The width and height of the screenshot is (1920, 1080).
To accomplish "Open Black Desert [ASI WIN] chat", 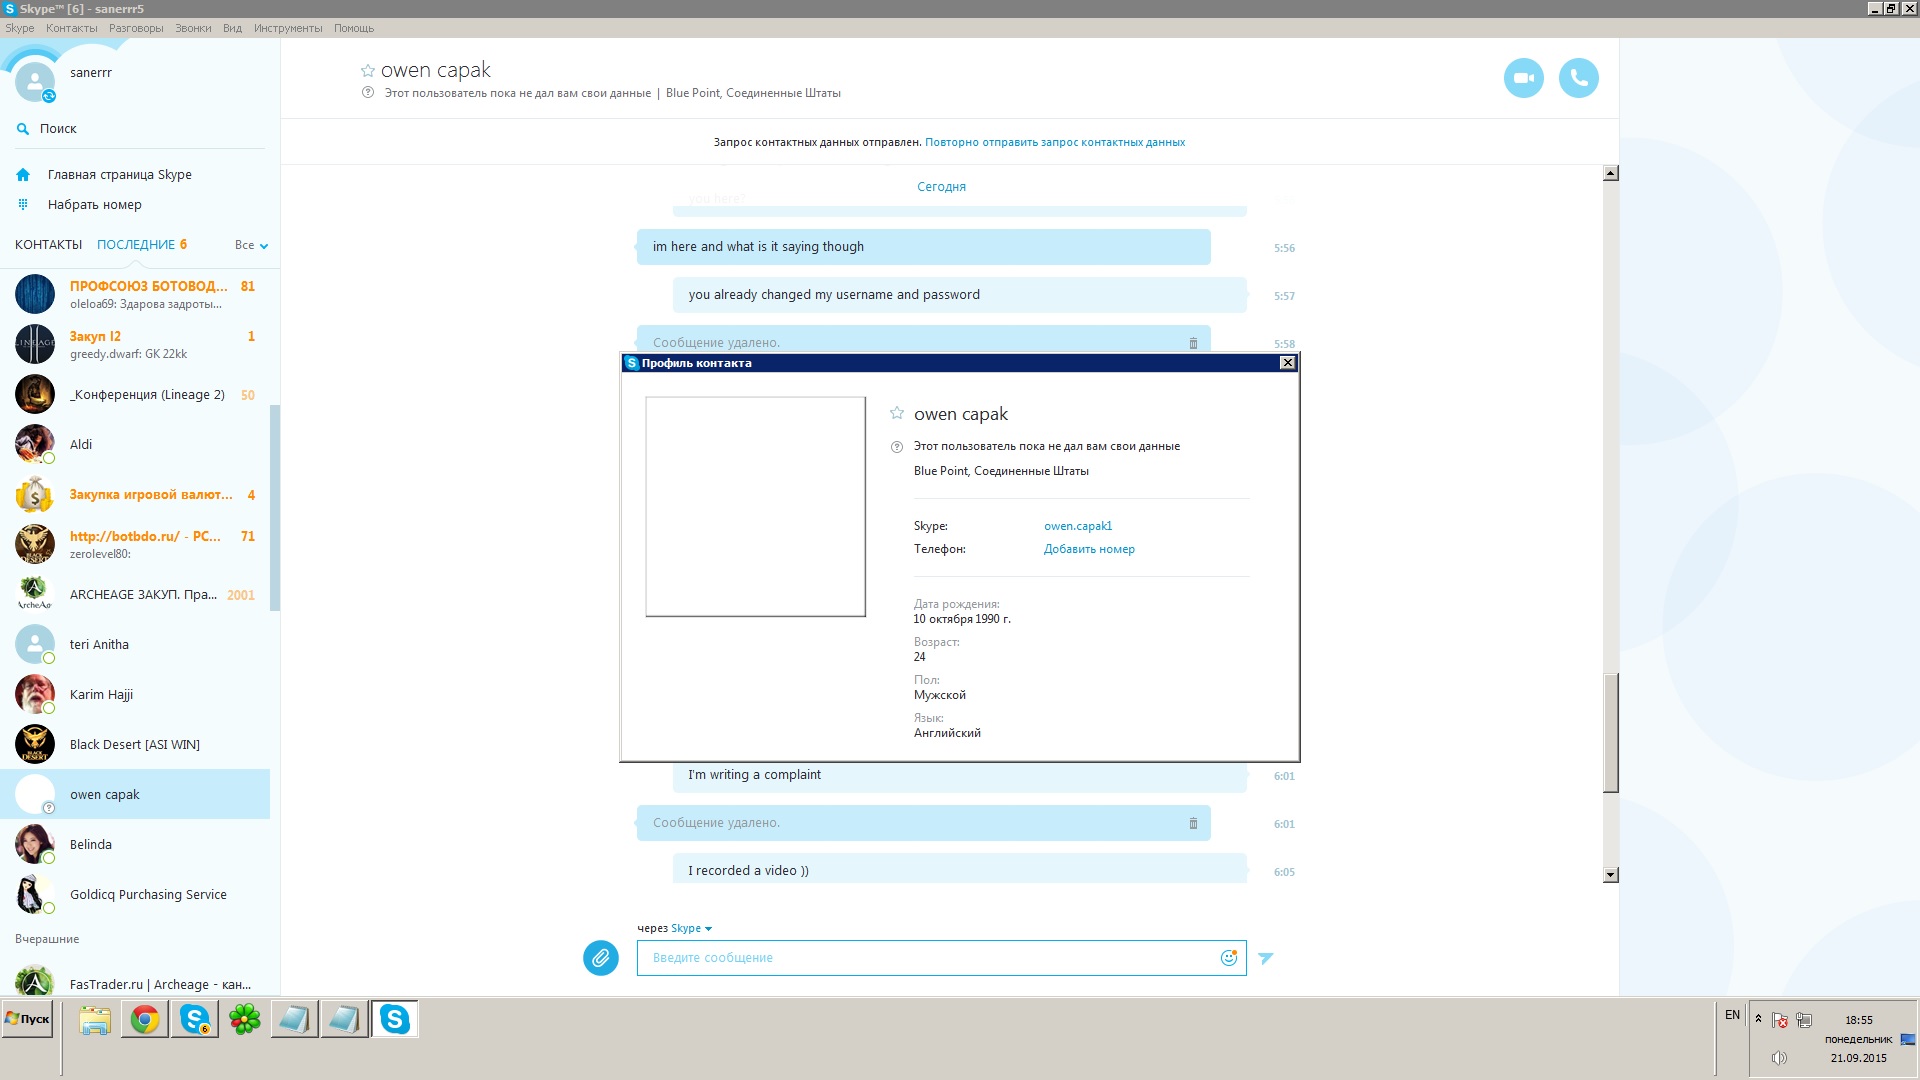I will point(135,744).
